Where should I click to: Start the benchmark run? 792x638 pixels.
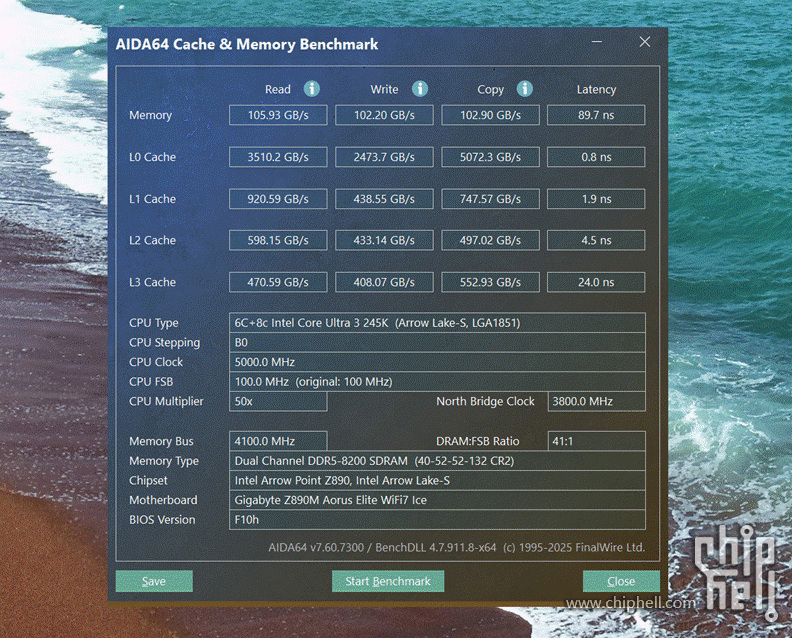tap(388, 581)
